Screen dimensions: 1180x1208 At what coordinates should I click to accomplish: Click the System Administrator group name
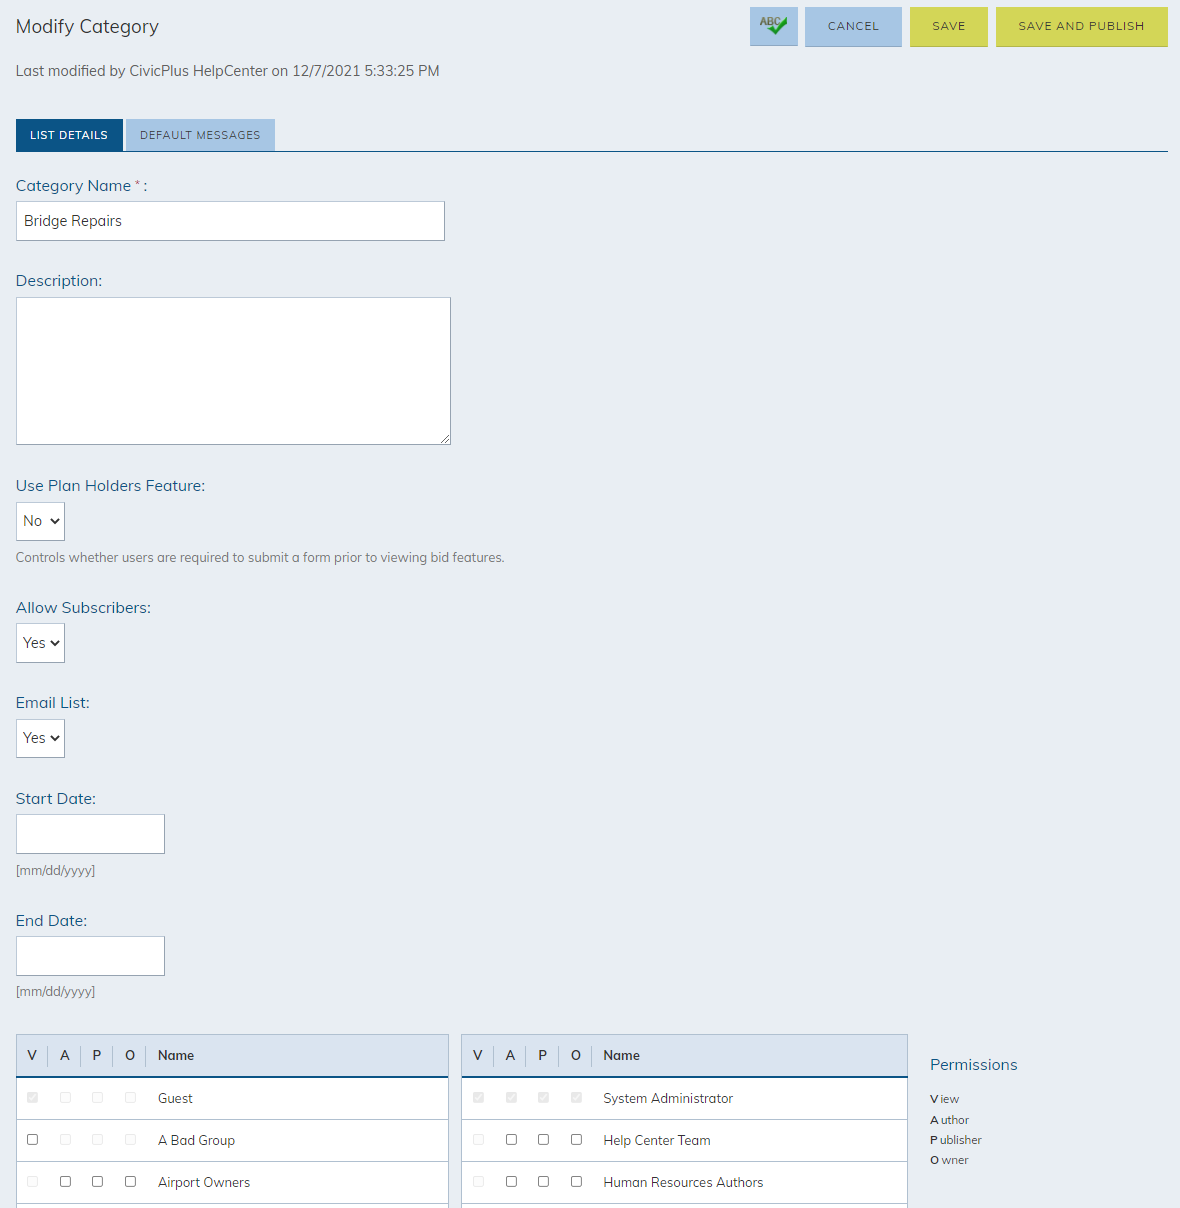[668, 1098]
